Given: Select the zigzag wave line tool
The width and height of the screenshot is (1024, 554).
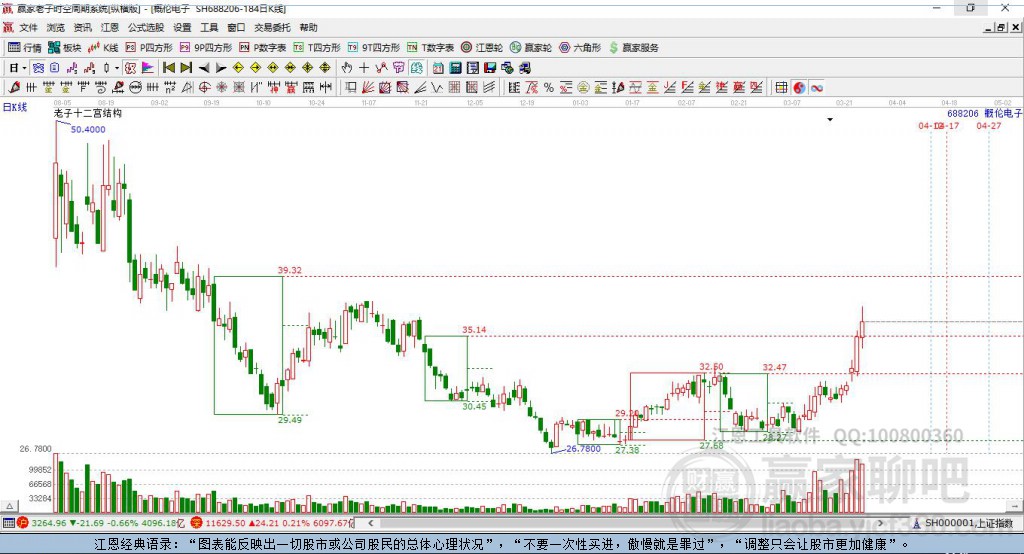Looking at the screenshot, I should (437, 88).
